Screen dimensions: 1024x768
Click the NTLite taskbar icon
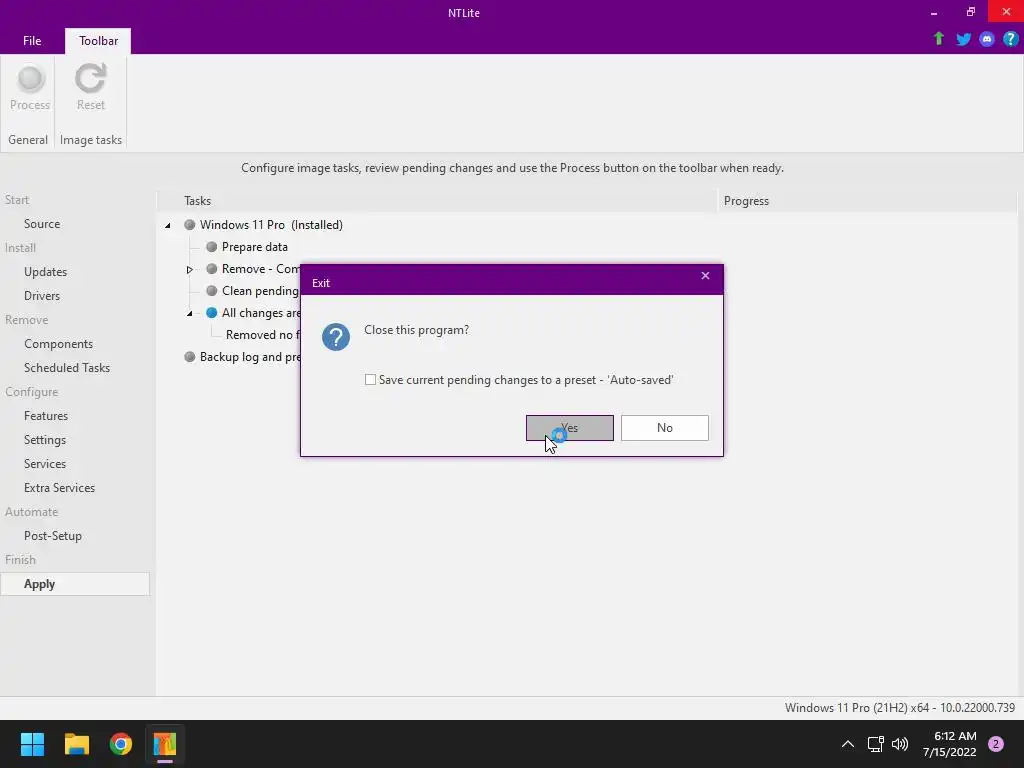[x=165, y=744]
